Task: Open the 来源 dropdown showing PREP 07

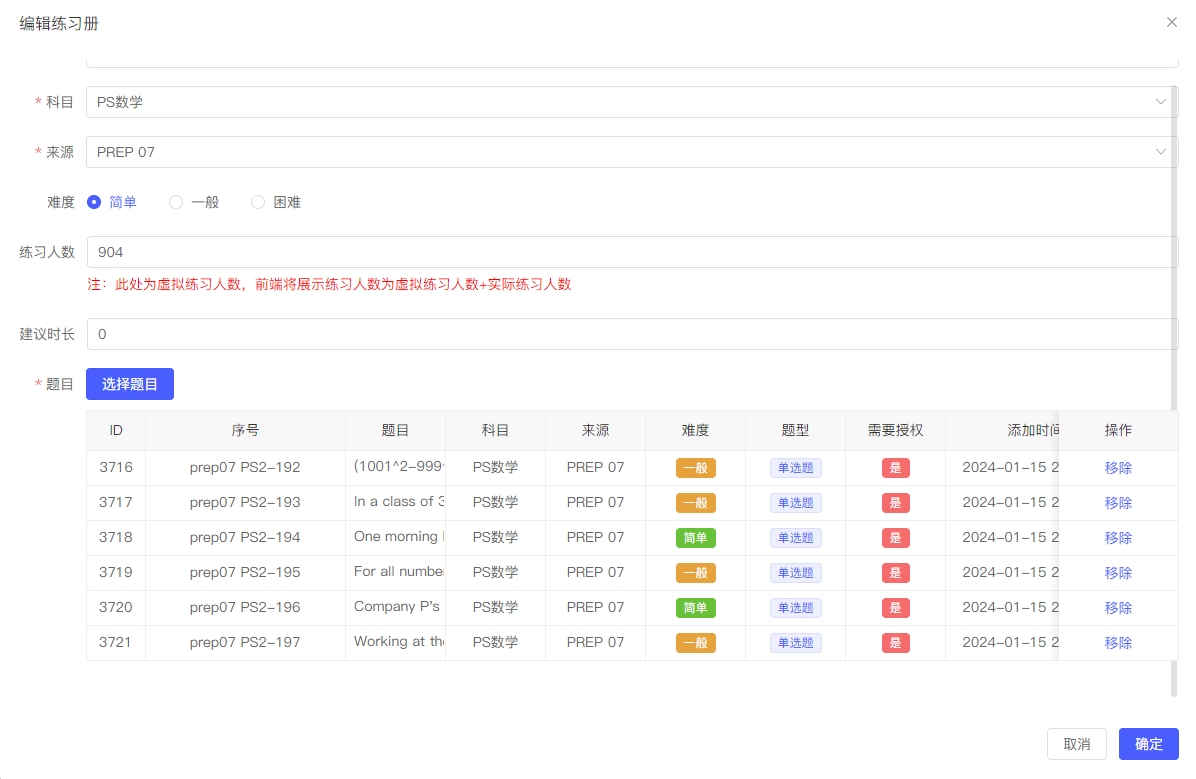Action: point(632,151)
